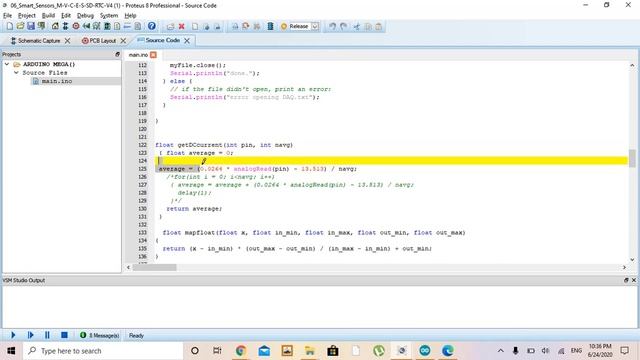Viewport: 640px width, 360px height.
Task: Stop the simulation
Action: pos(64,335)
